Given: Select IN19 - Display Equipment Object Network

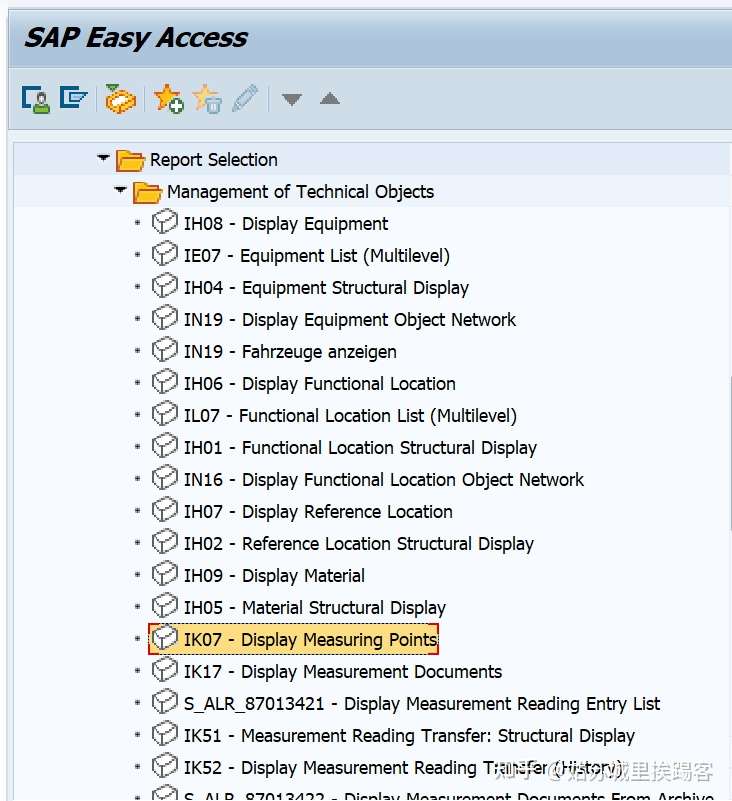Looking at the screenshot, I should (x=350, y=320).
